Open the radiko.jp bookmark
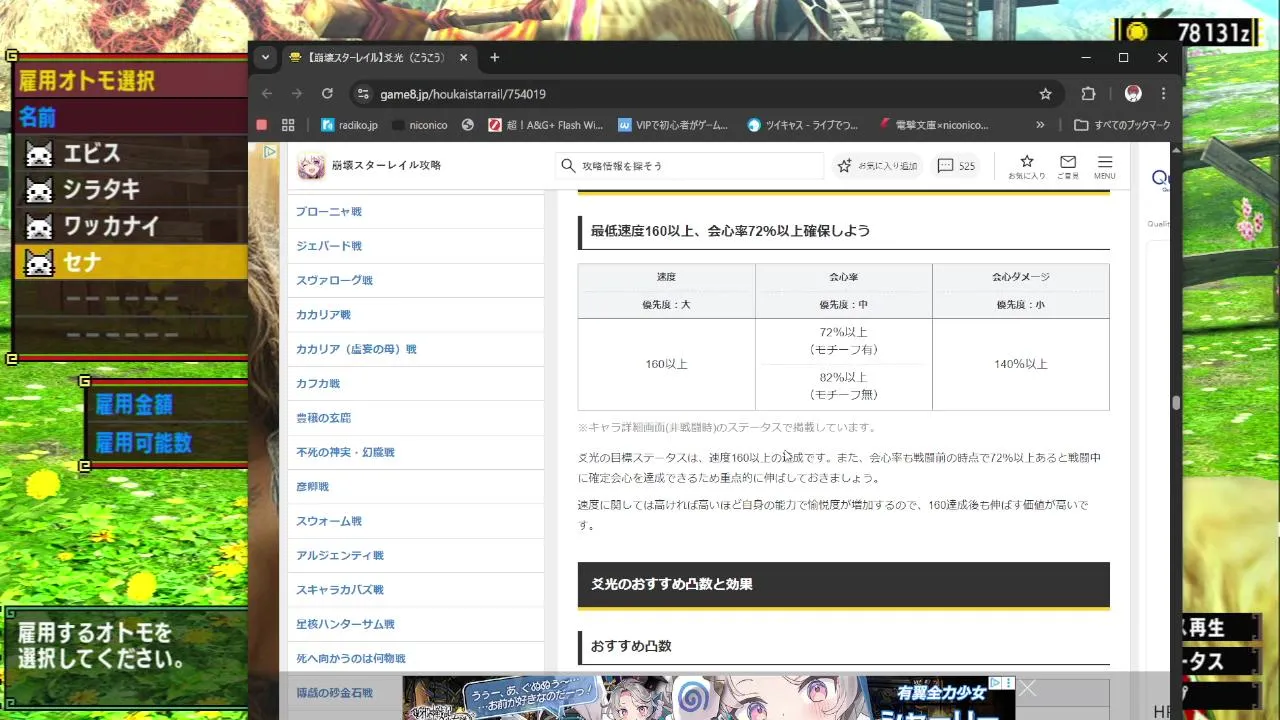This screenshot has height=720, width=1280. pyautogui.click(x=349, y=125)
